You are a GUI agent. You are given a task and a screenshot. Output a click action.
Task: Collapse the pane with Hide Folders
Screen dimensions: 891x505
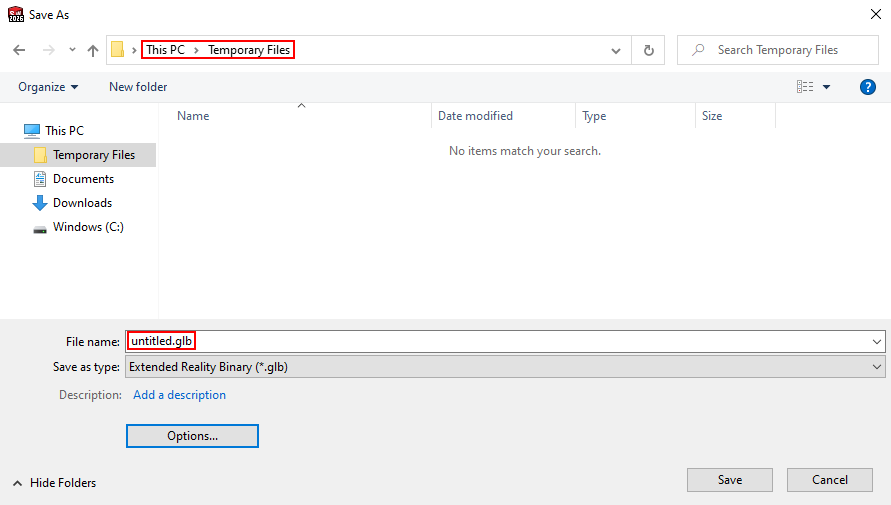(55, 483)
